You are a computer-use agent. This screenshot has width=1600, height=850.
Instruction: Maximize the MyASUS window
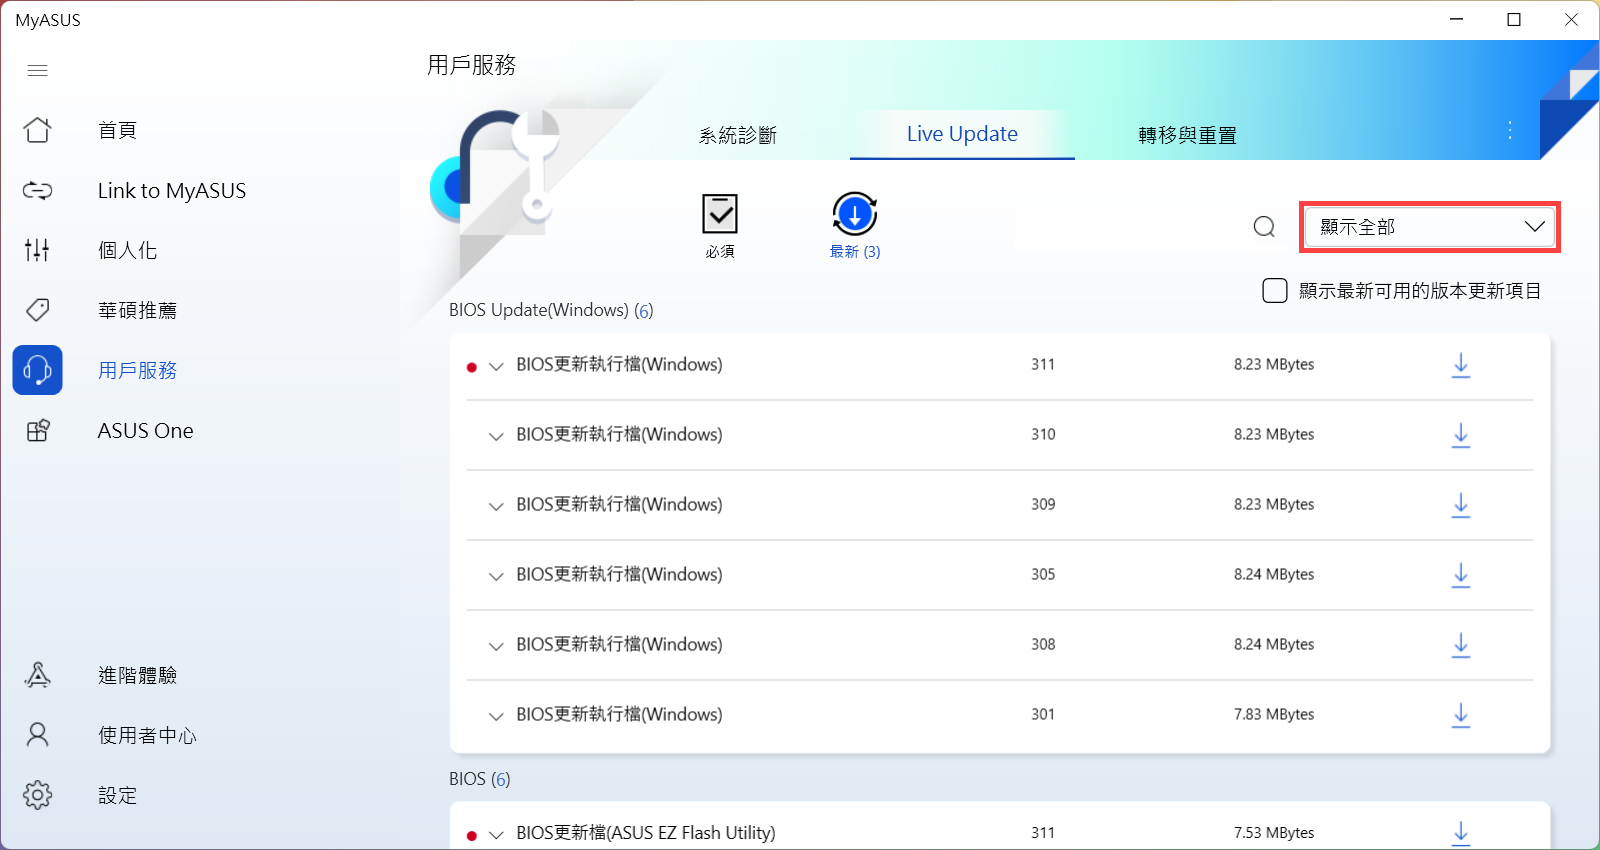point(1514,19)
